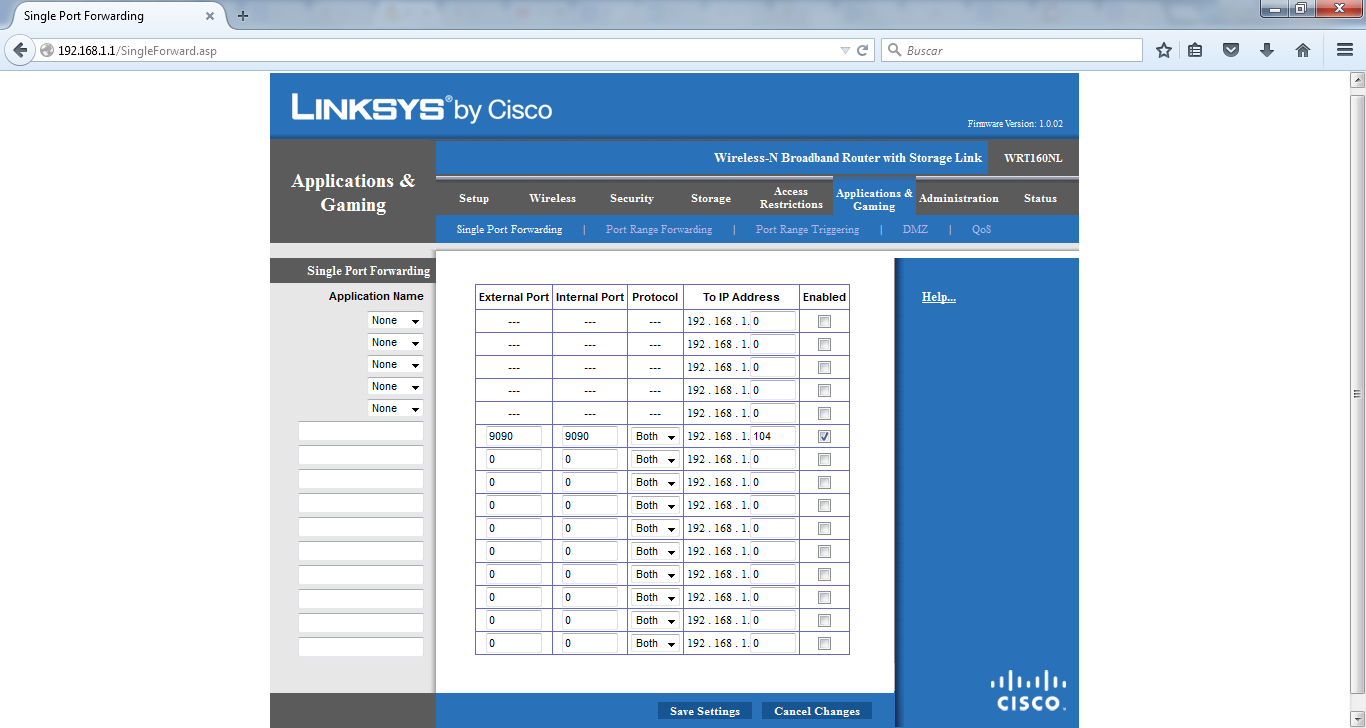This screenshot has height=728, width=1366.
Task: Open the third Application Name None dropdown
Action: [x=395, y=364]
